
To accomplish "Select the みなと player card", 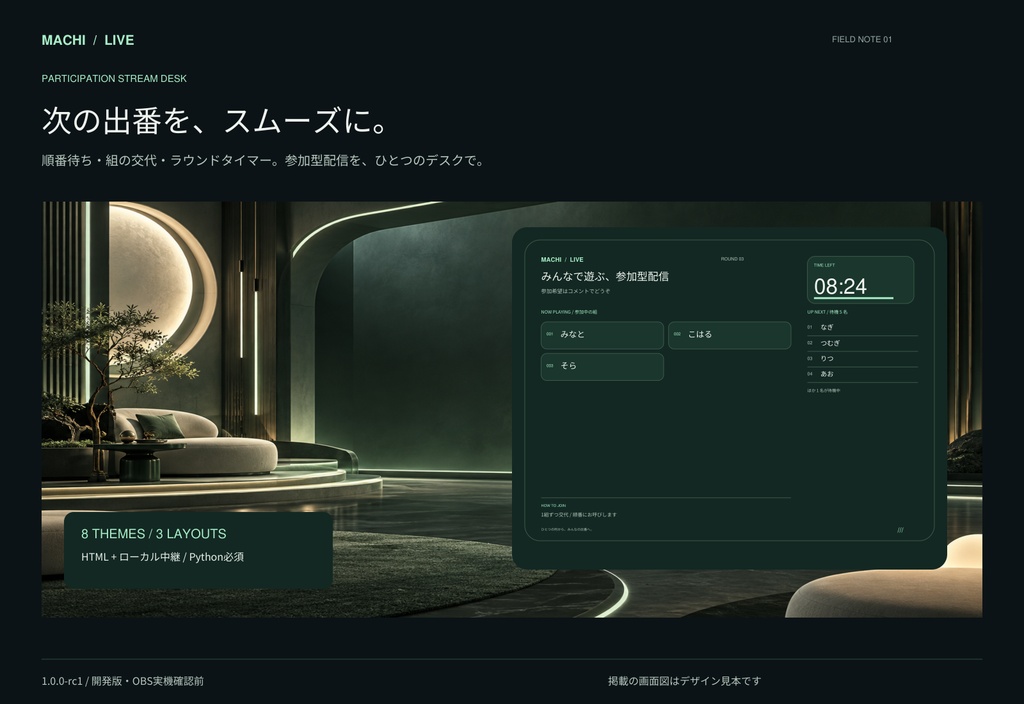I will pos(602,335).
